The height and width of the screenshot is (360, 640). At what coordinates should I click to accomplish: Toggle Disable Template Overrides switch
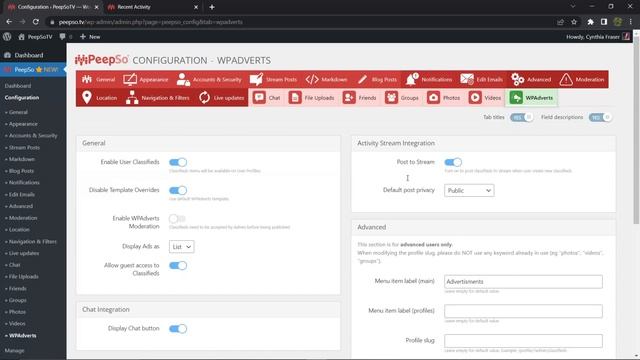[x=178, y=190]
